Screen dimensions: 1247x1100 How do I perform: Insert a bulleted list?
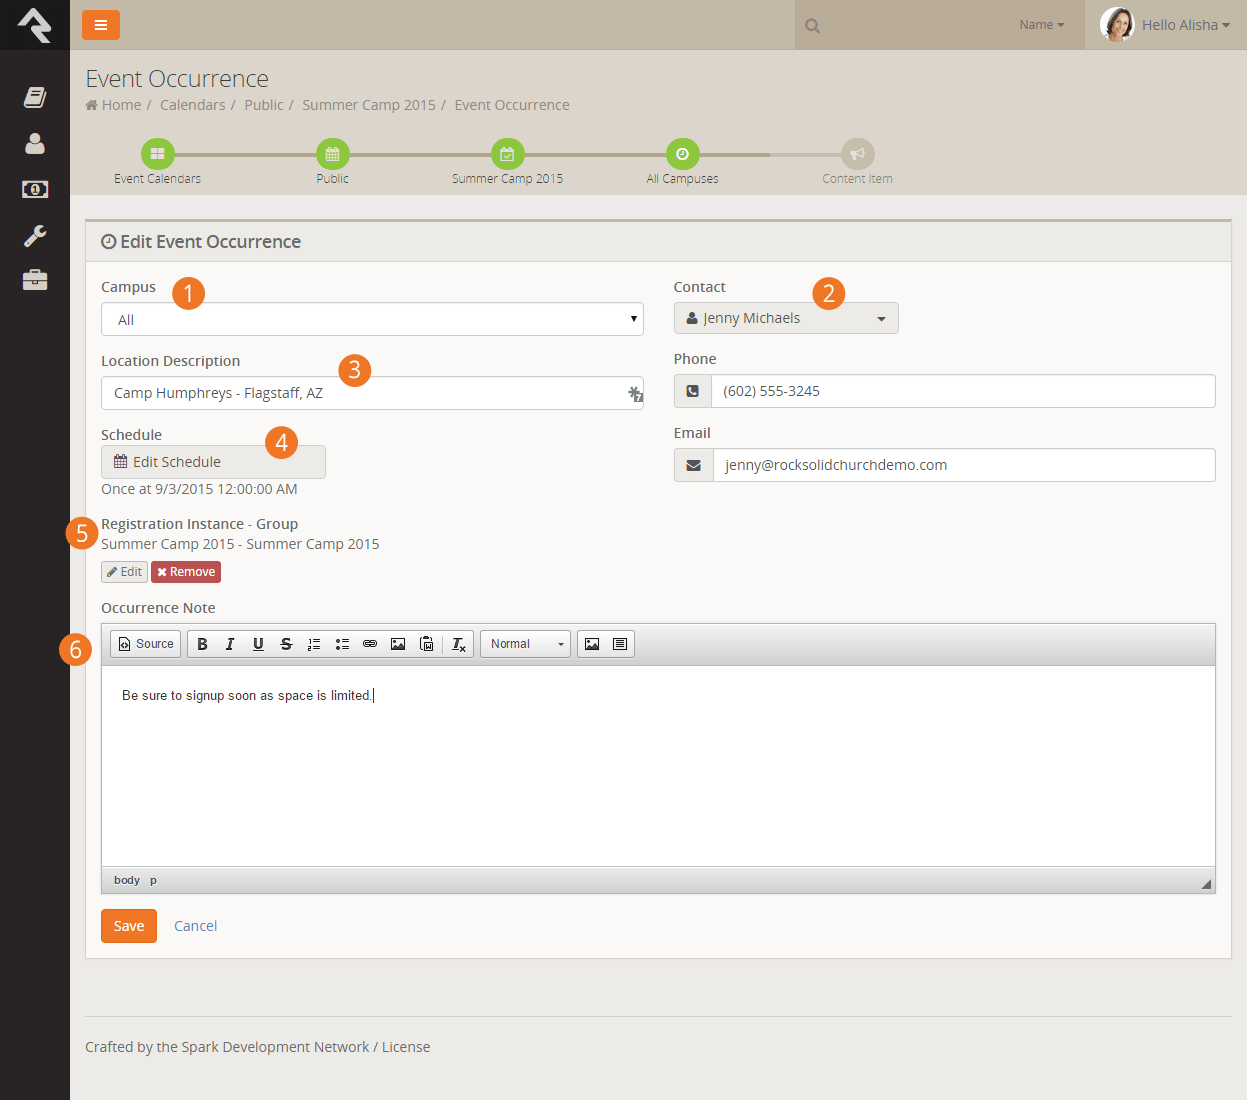point(342,644)
